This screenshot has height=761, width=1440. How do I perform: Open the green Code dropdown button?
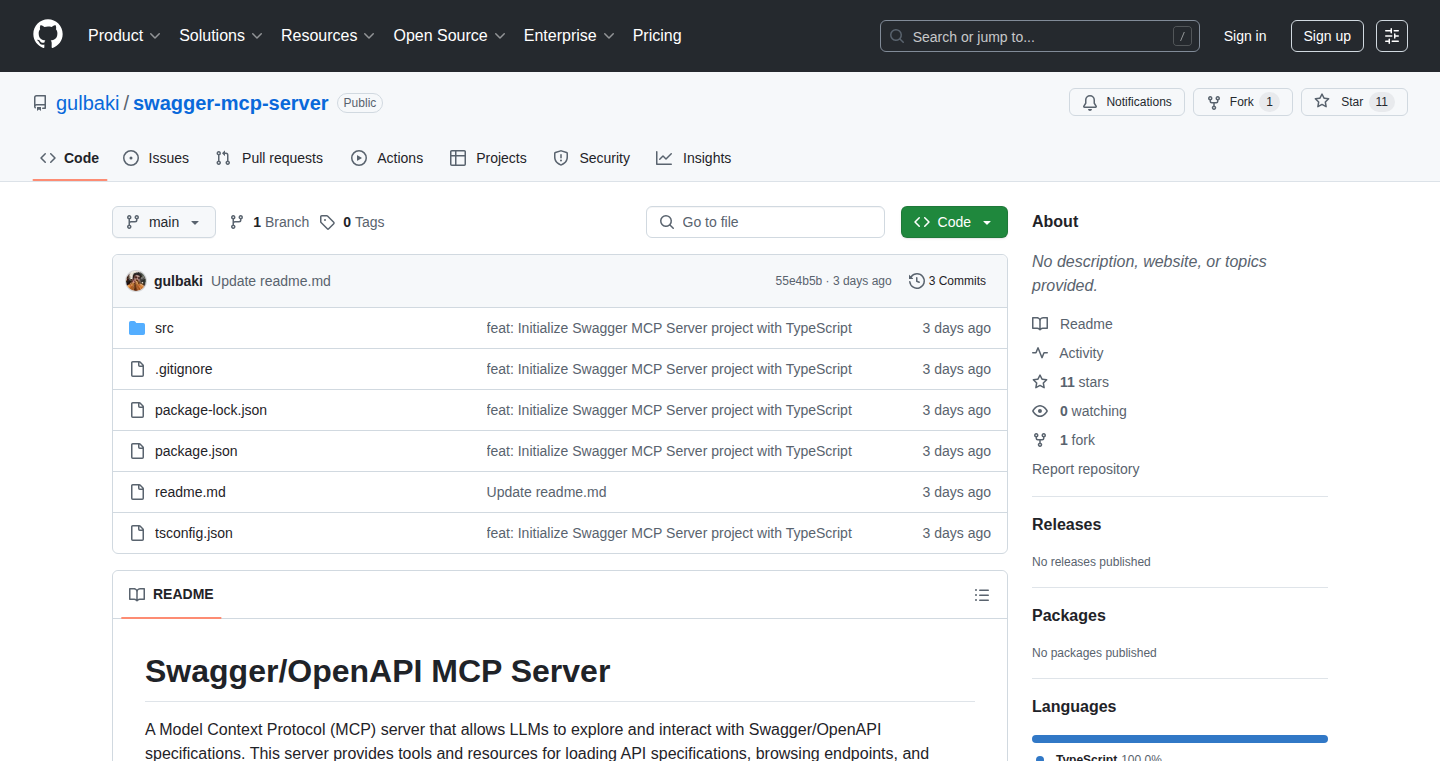954,222
